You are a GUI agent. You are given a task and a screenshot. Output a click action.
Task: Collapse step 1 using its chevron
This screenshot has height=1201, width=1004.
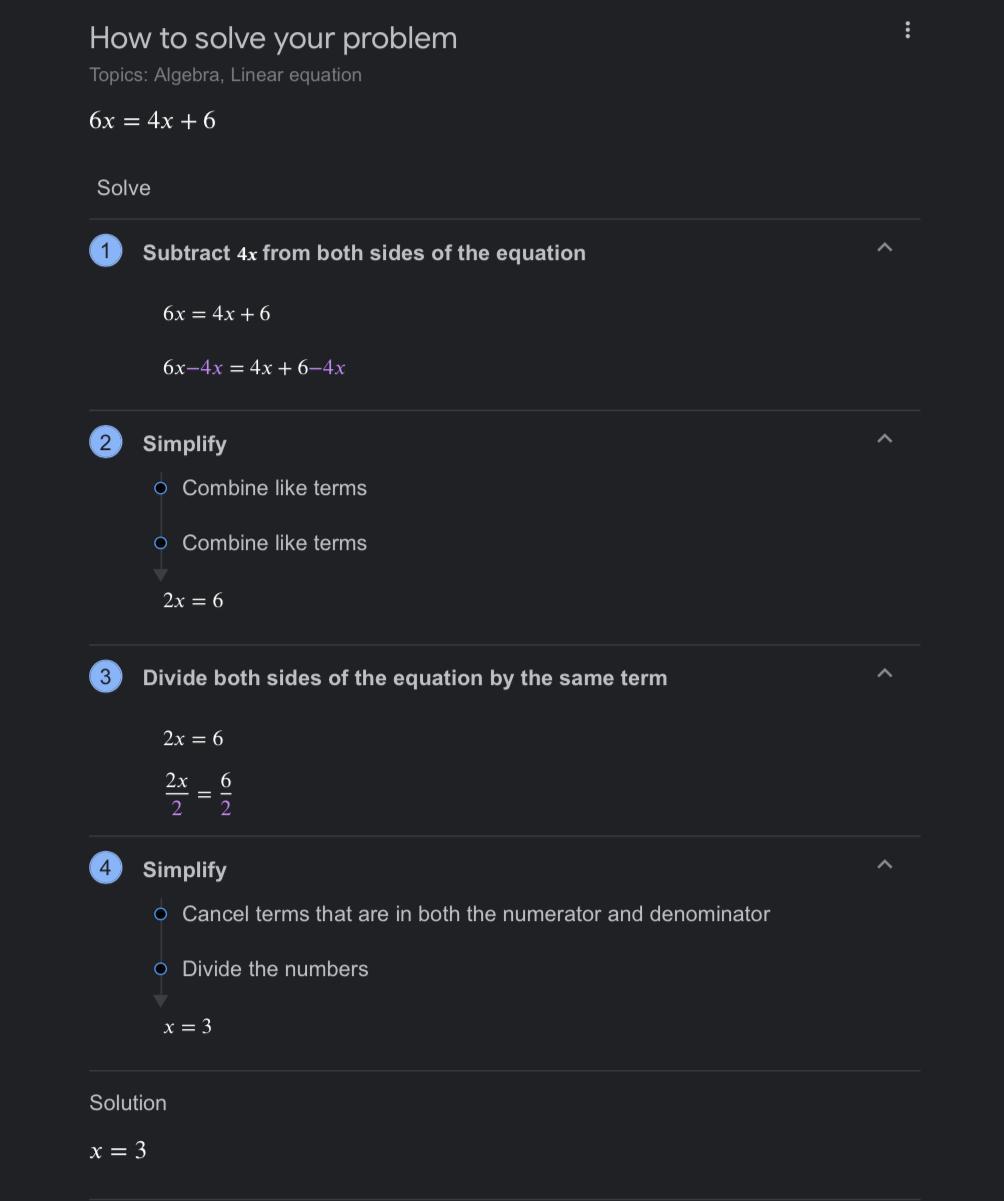click(884, 247)
